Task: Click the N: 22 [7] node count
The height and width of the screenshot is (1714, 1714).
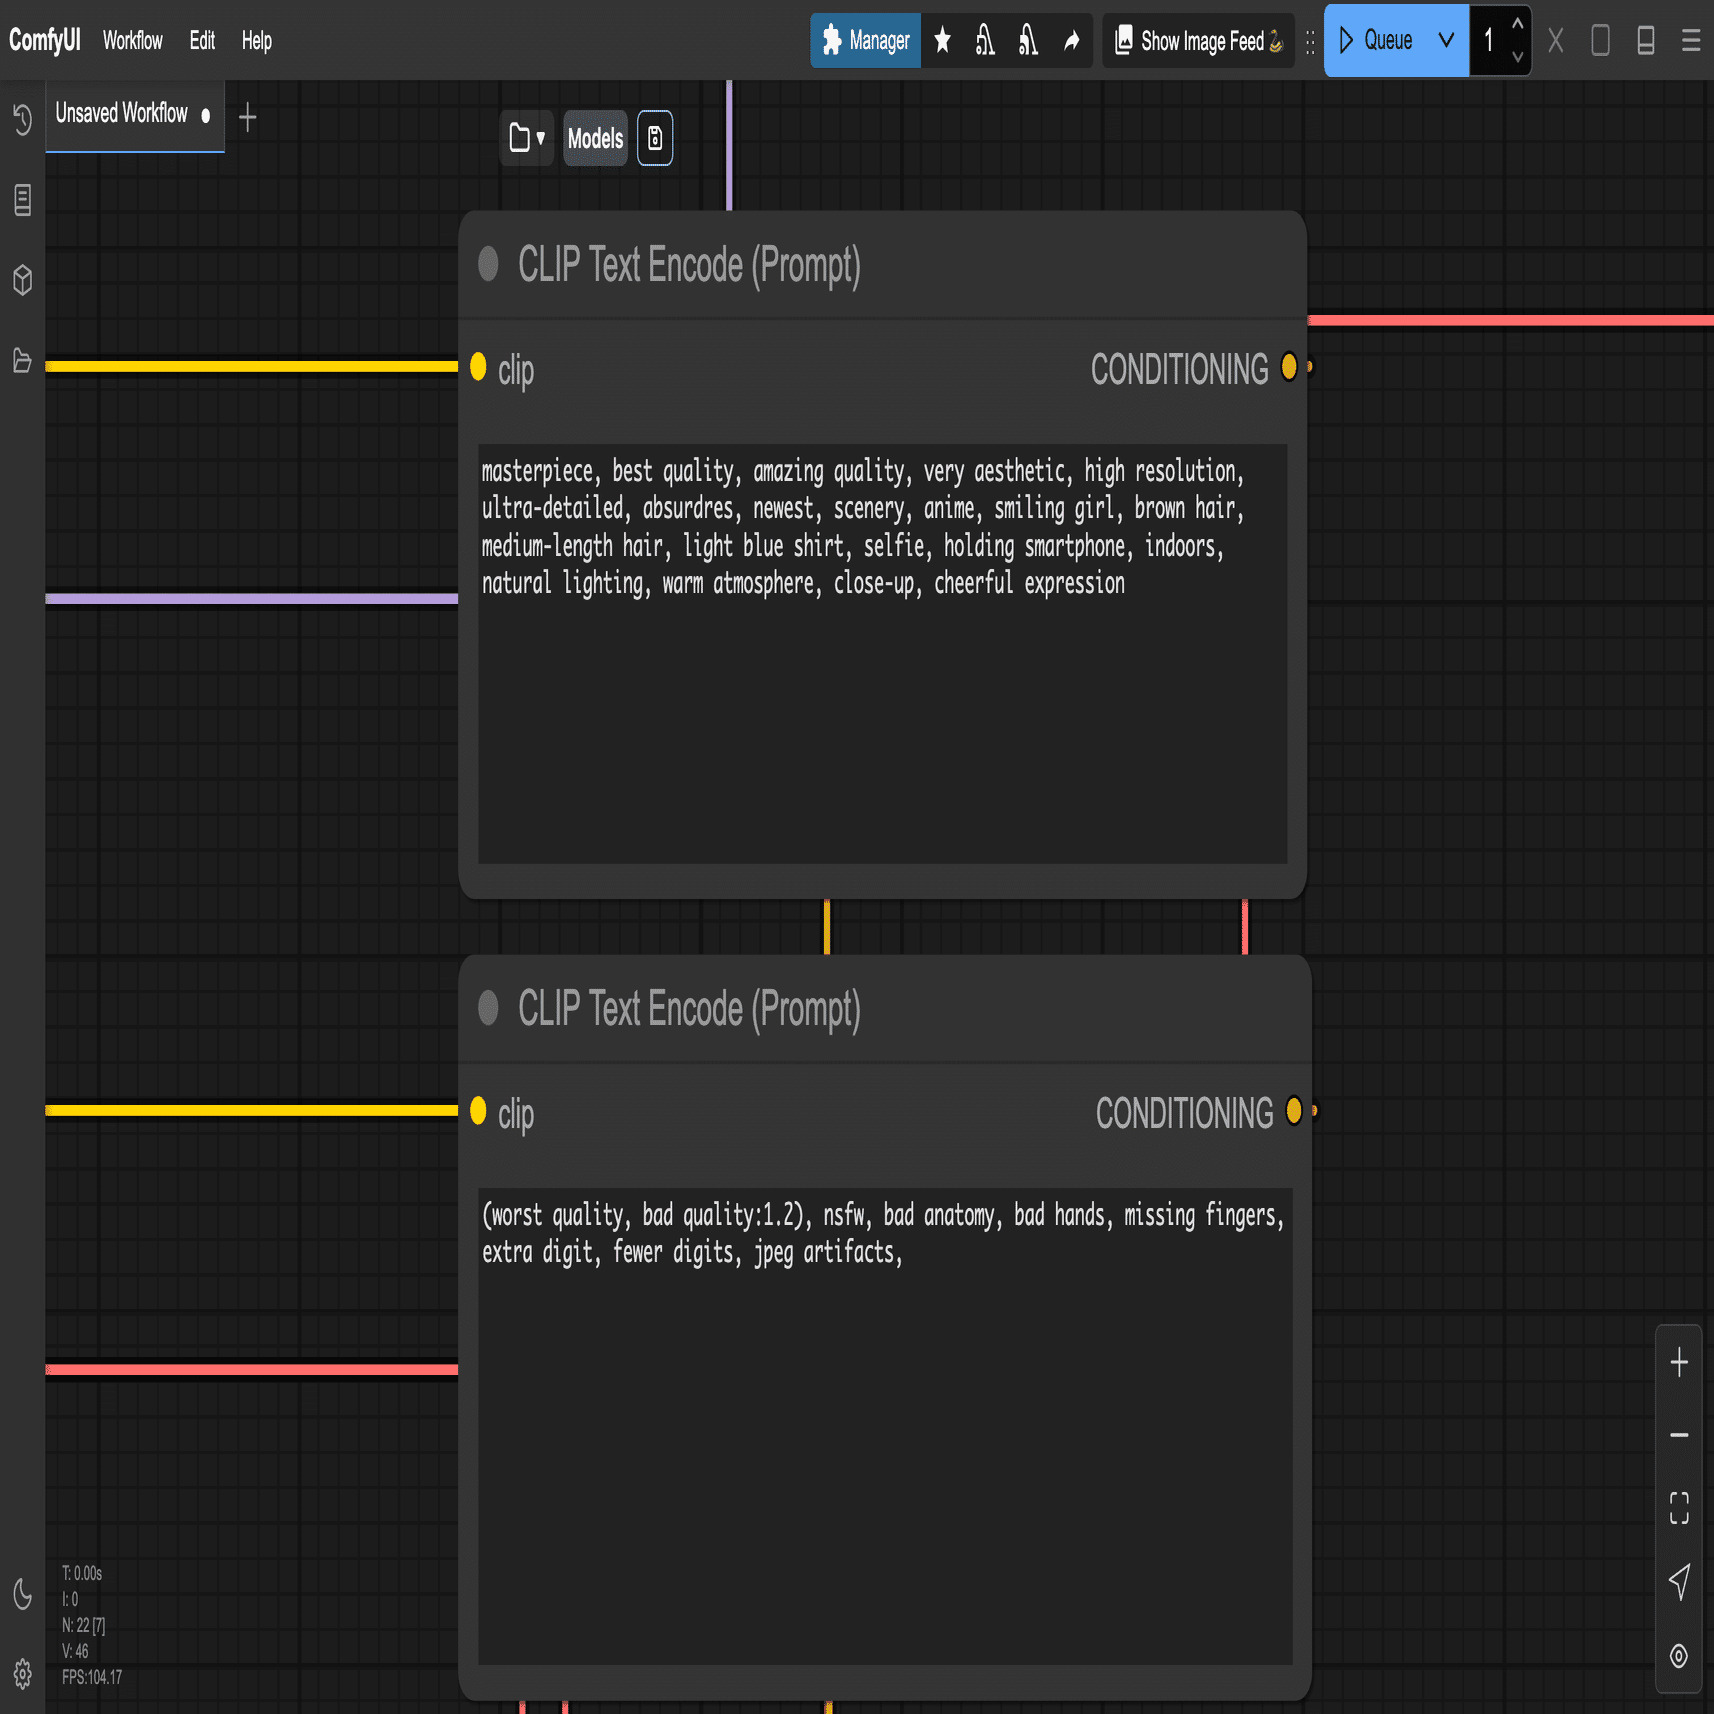Action: pos(84,1625)
